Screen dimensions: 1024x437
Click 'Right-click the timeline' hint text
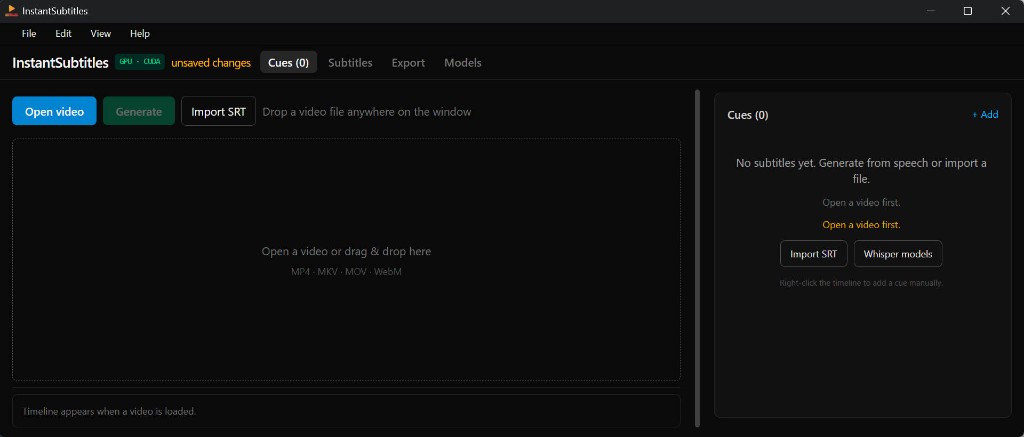(x=861, y=283)
